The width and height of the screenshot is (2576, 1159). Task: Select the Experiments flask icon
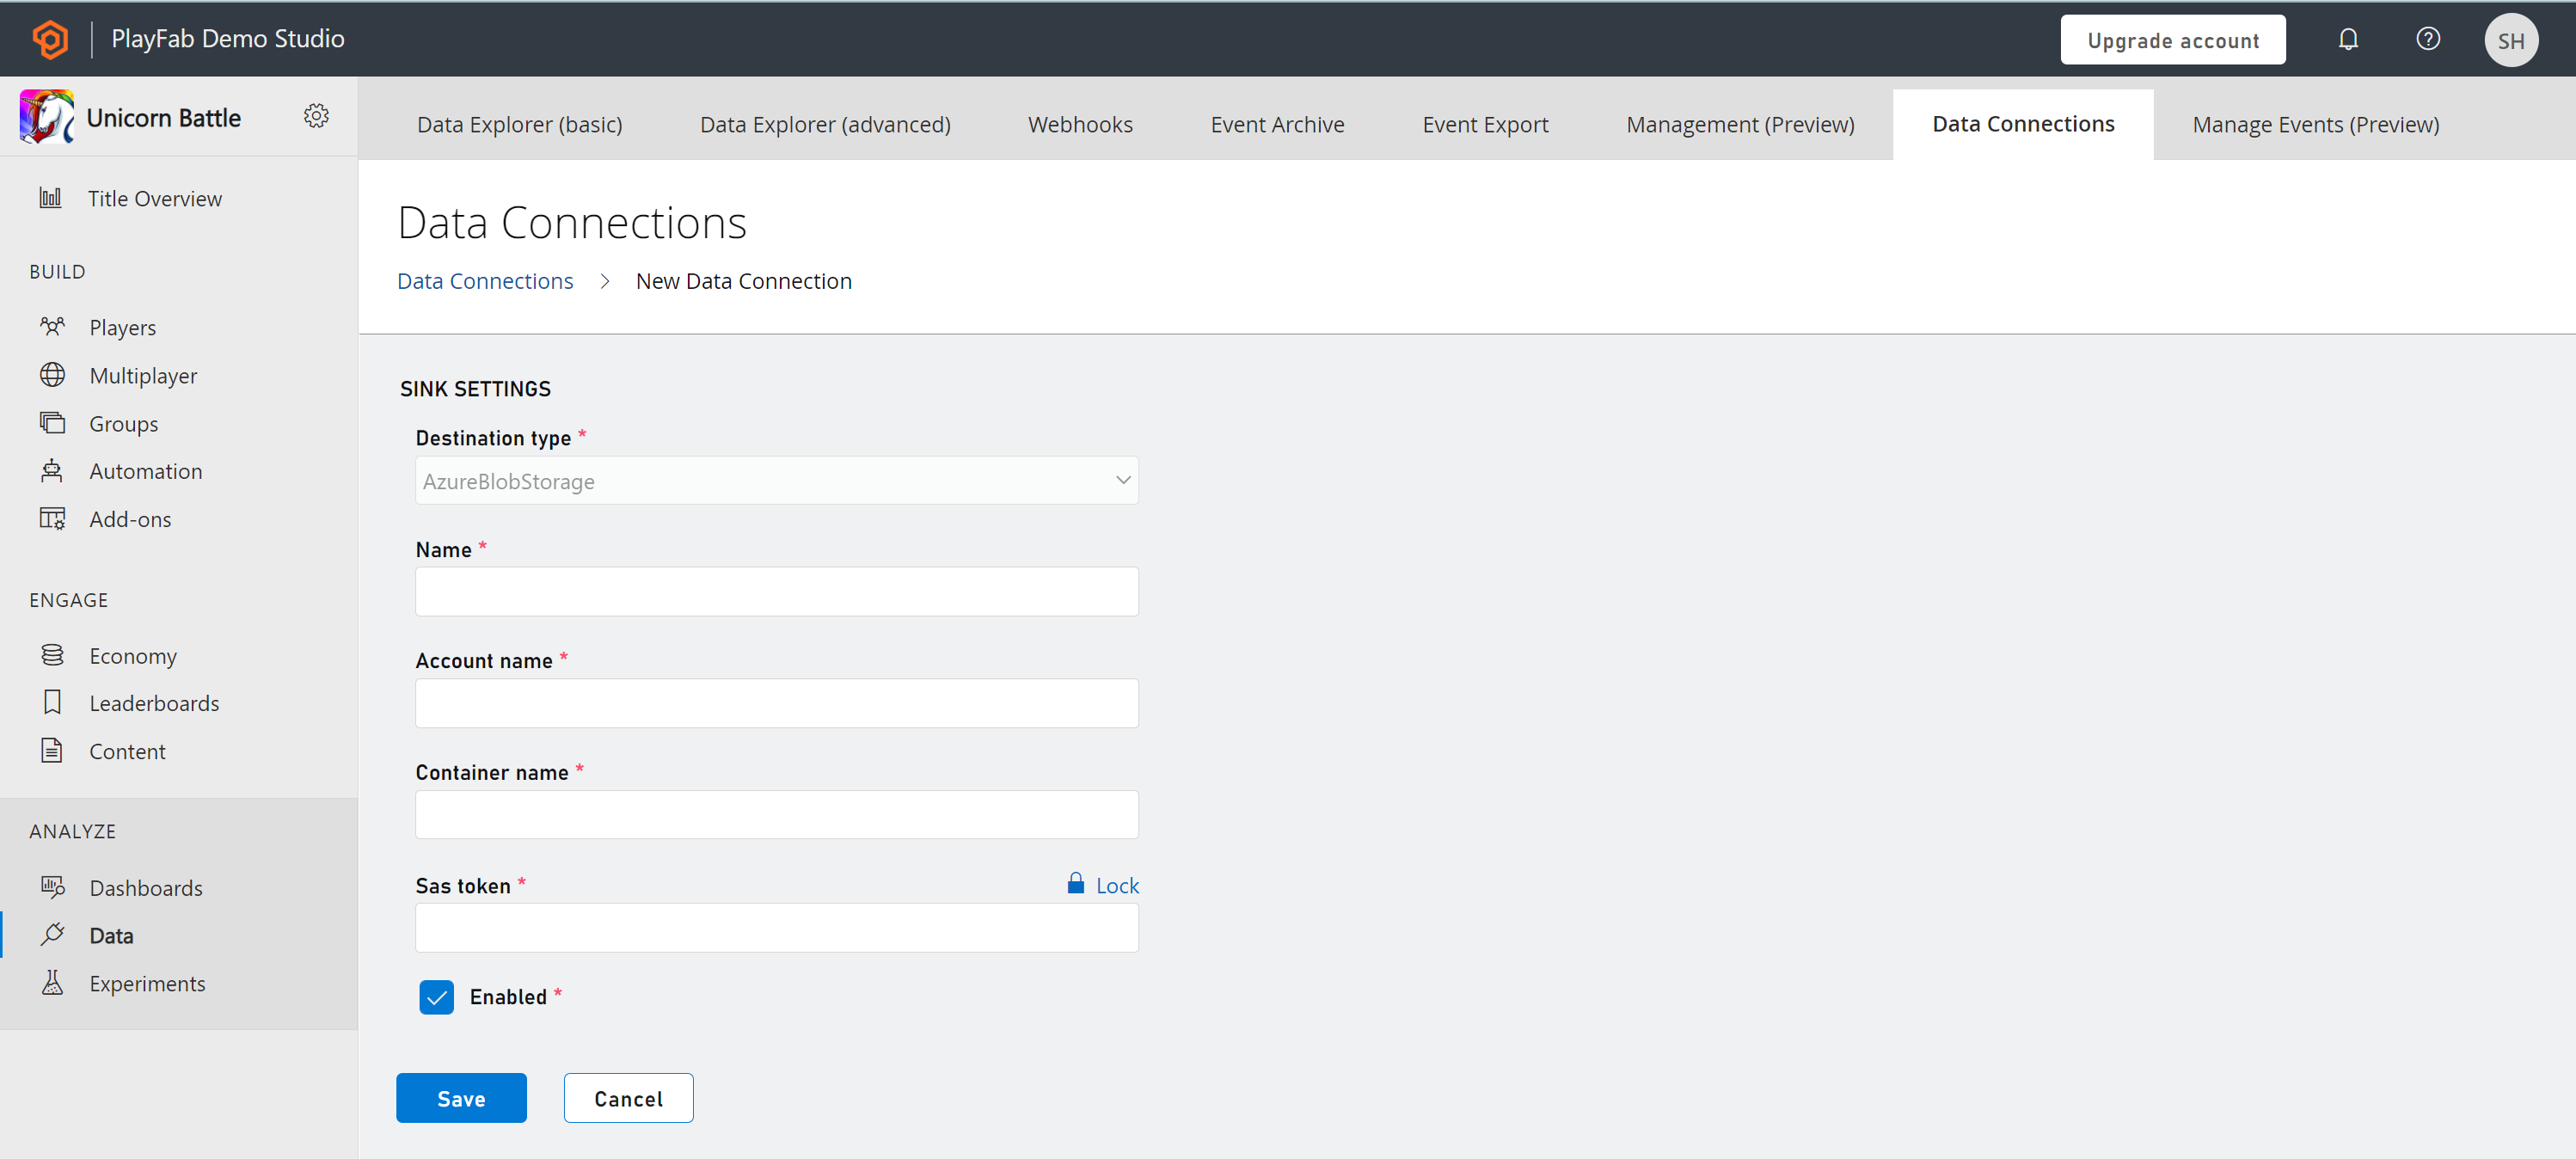coord(53,983)
